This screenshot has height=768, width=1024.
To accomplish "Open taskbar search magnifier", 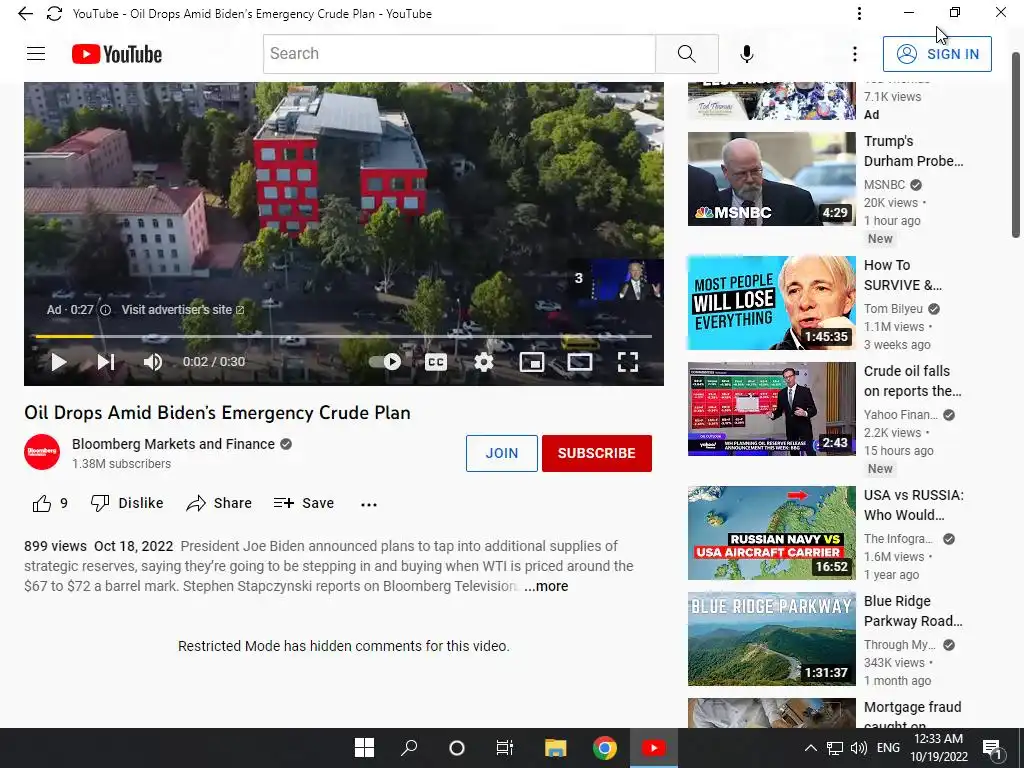I will (409, 748).
